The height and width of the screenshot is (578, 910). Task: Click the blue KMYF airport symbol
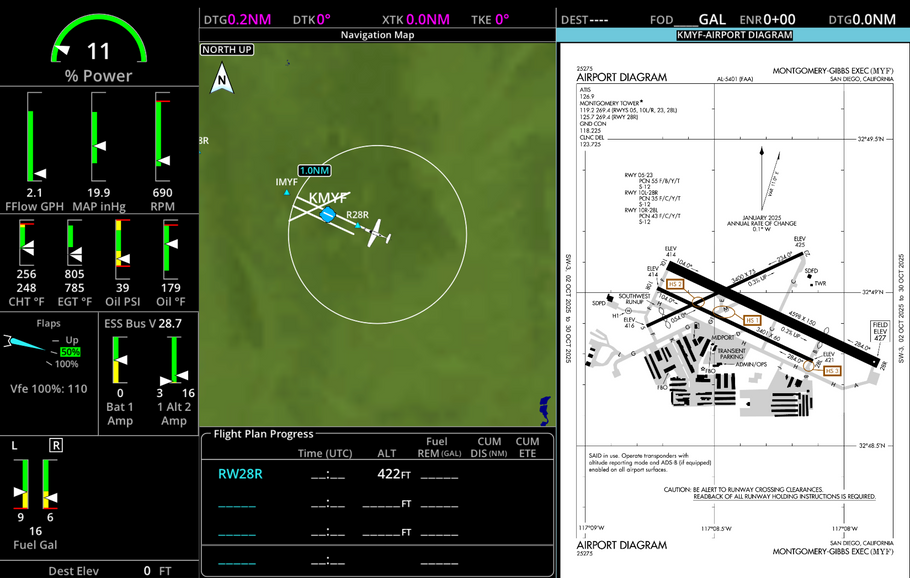327,215
